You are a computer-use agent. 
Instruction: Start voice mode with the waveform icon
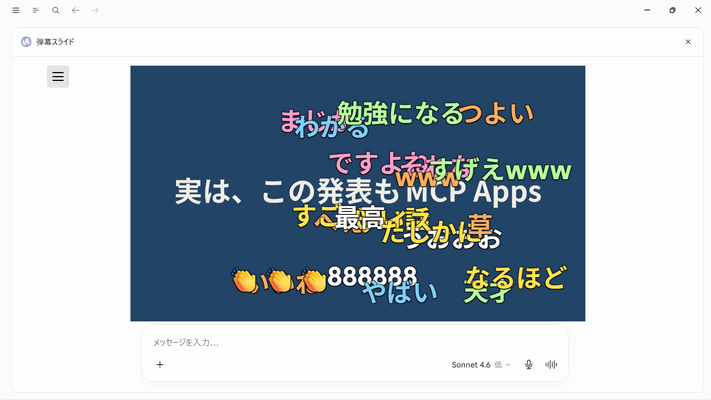[551, 365]
